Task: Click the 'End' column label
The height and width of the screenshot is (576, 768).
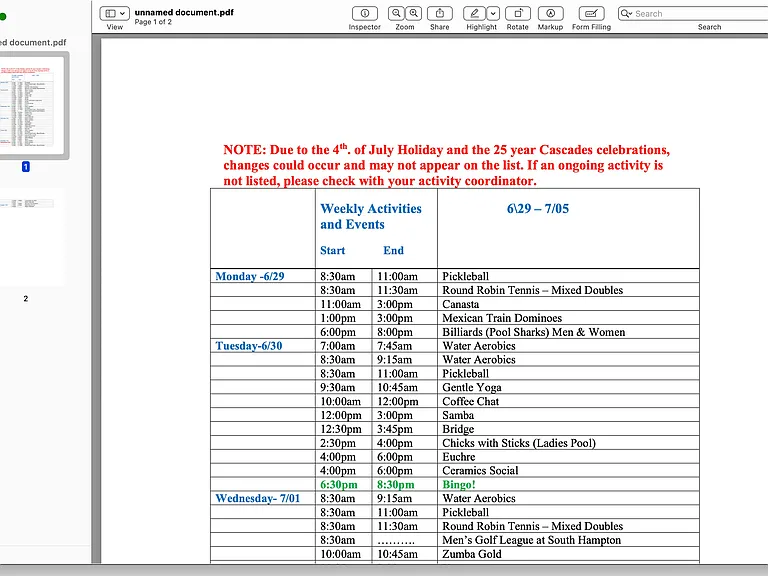Action: [393, 250]
